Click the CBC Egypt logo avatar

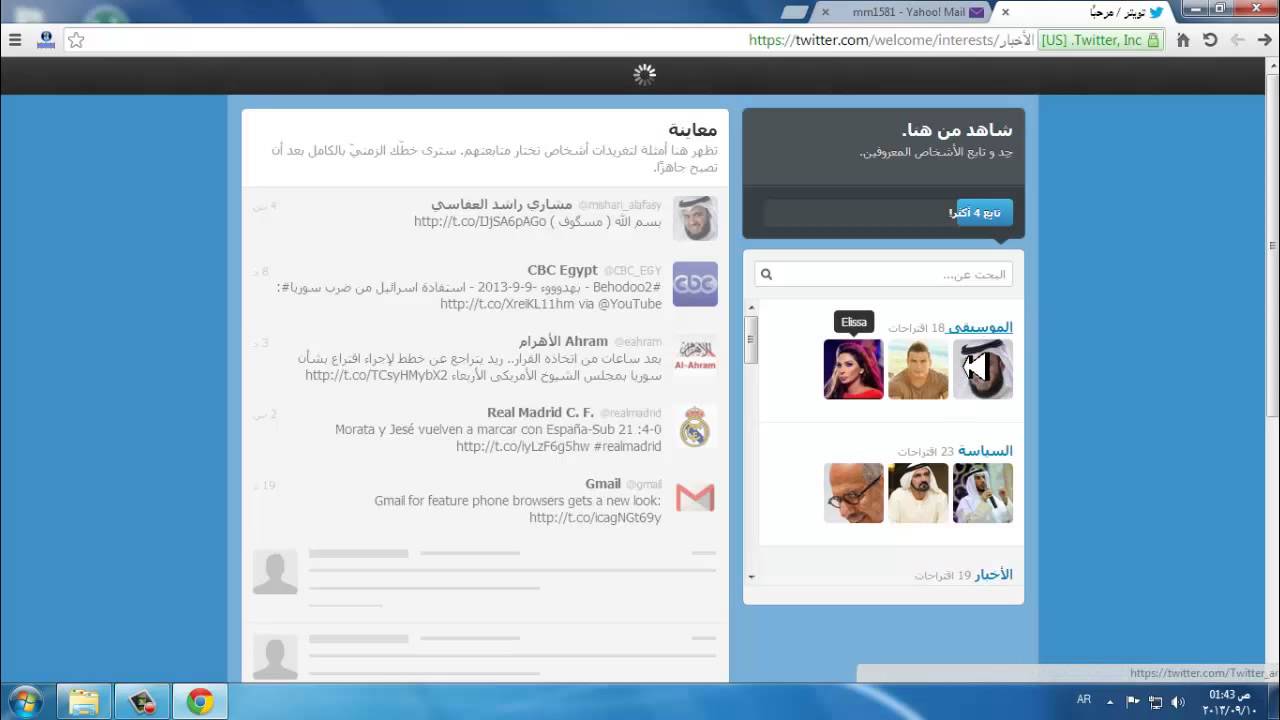point(695,284)
